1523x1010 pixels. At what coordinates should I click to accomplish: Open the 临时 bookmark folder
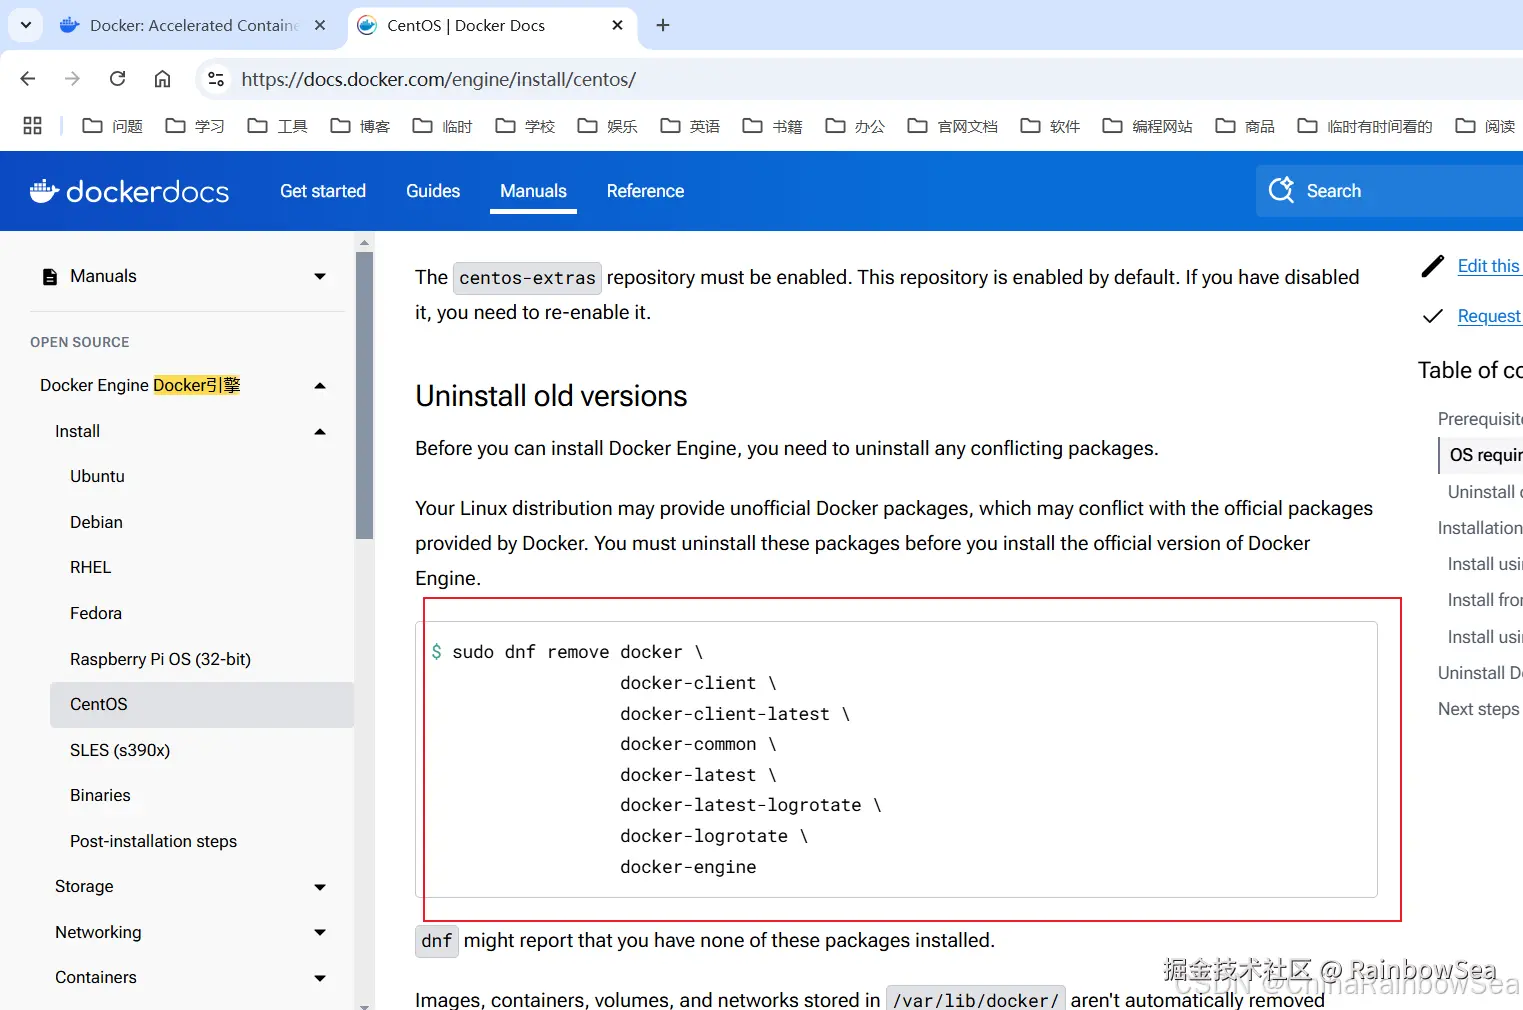(443, 126)
